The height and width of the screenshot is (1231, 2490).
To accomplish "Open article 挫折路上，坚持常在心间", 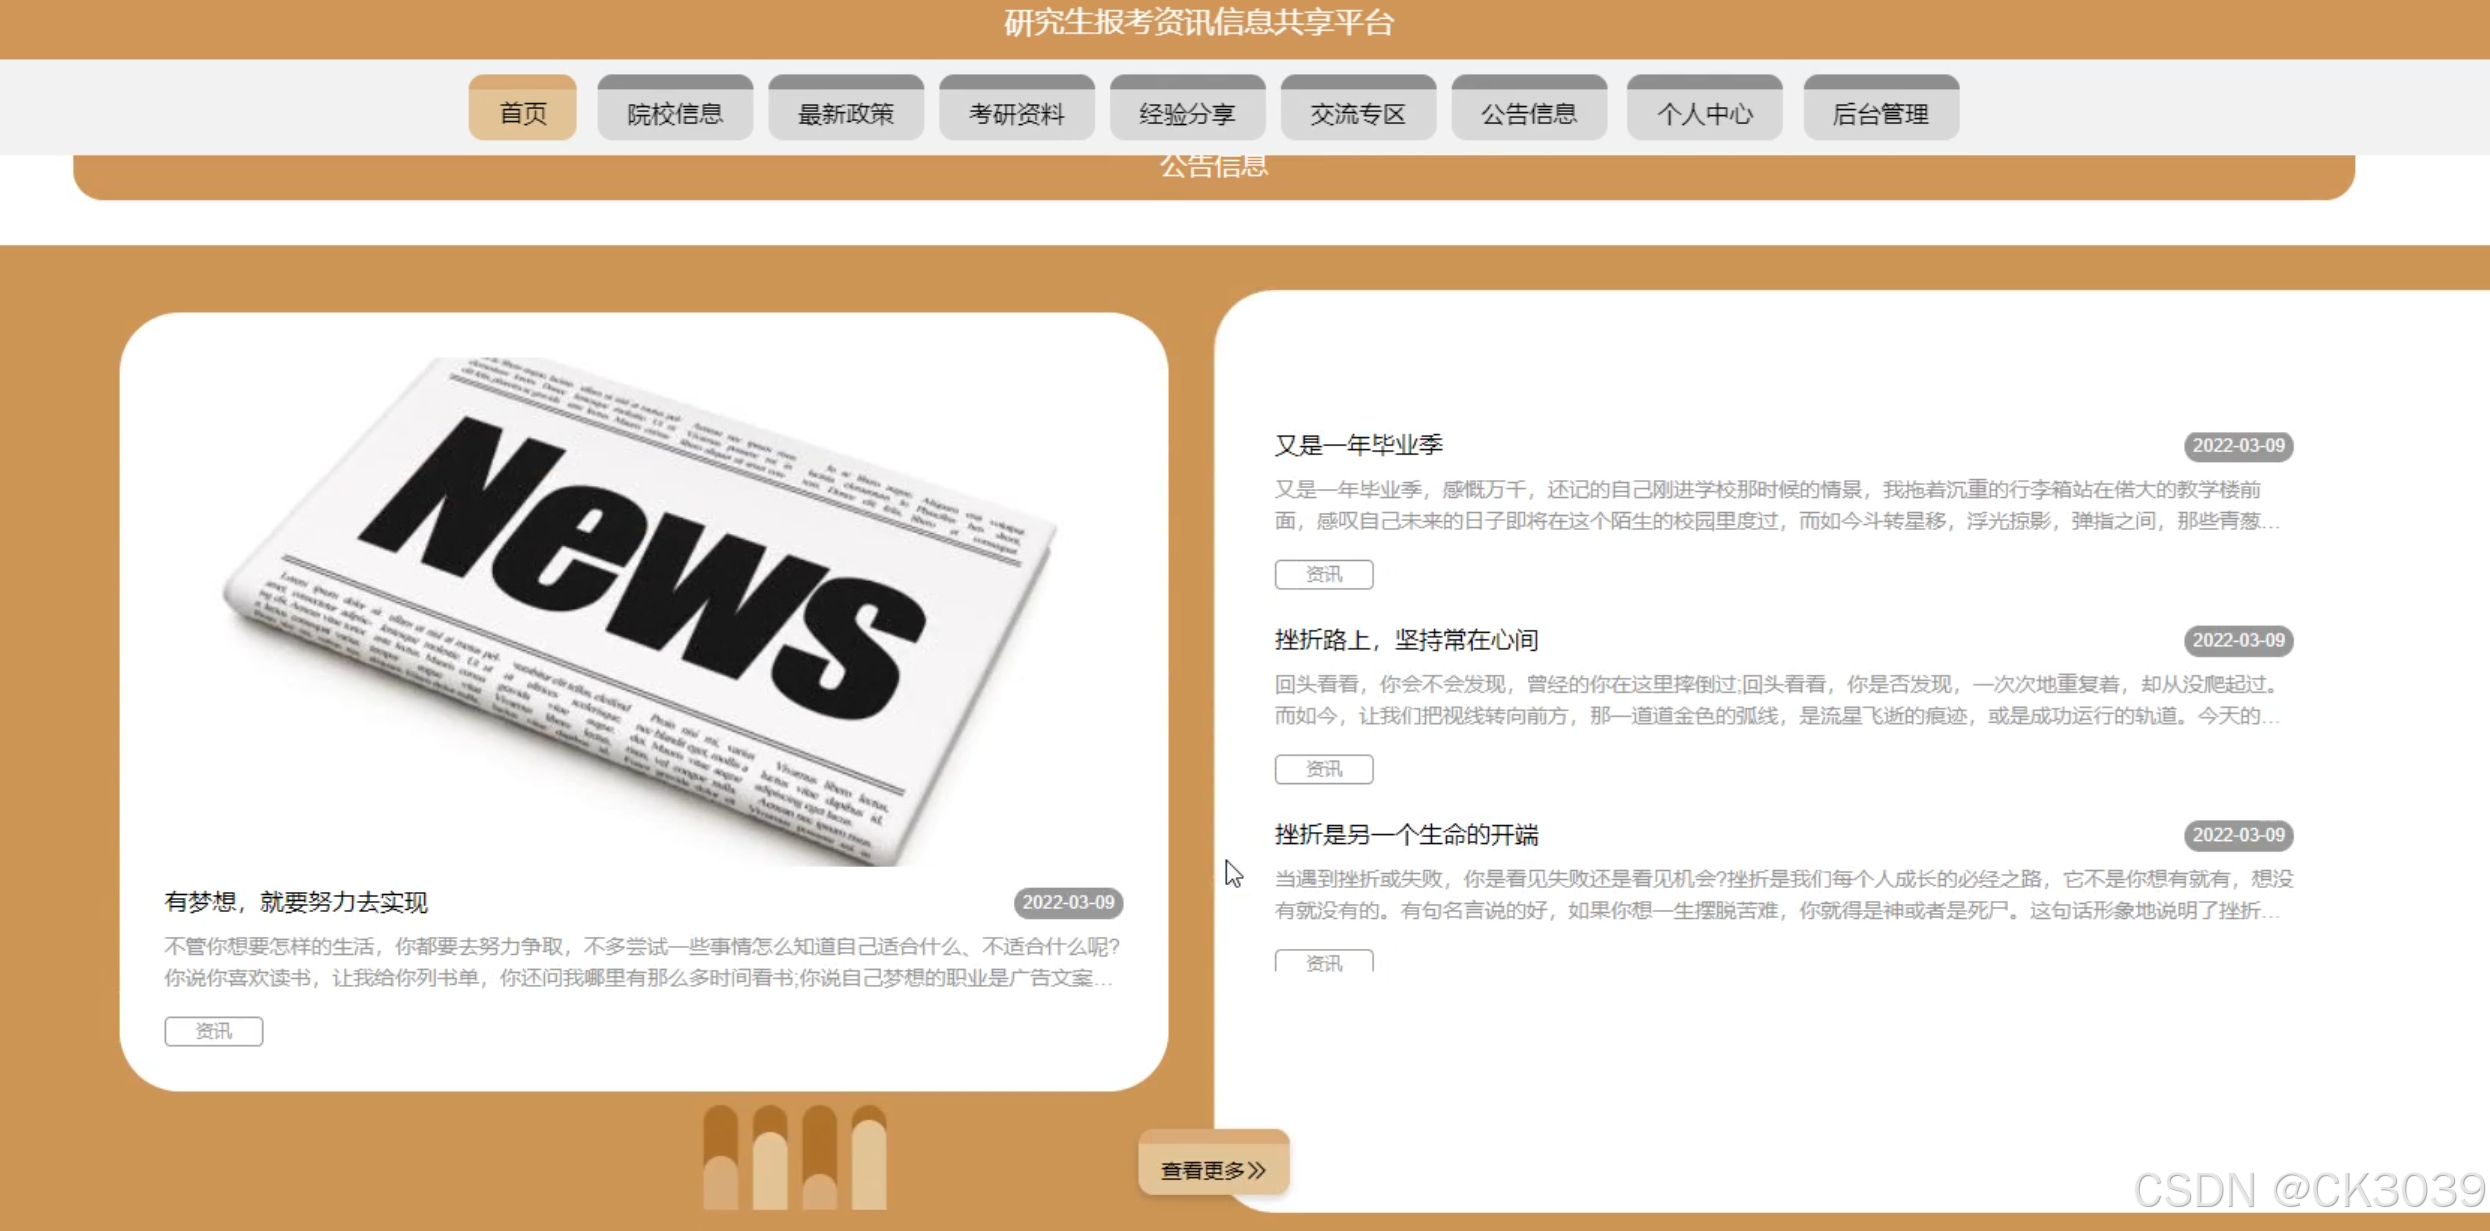I will pos(1406,640).
